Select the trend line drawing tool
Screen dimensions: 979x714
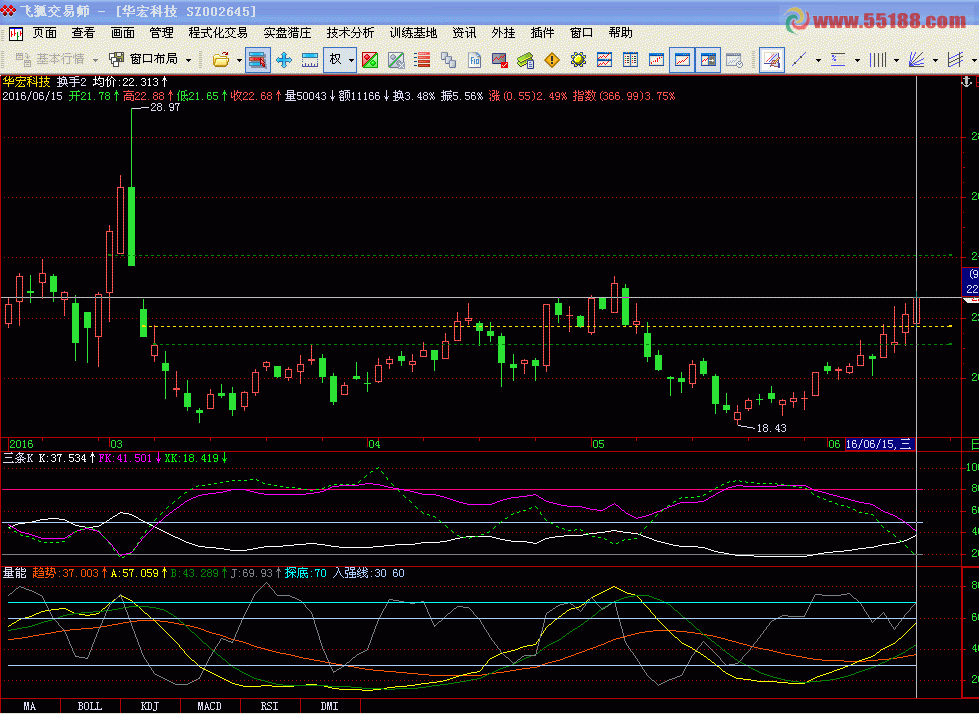[x=799, y=60]
